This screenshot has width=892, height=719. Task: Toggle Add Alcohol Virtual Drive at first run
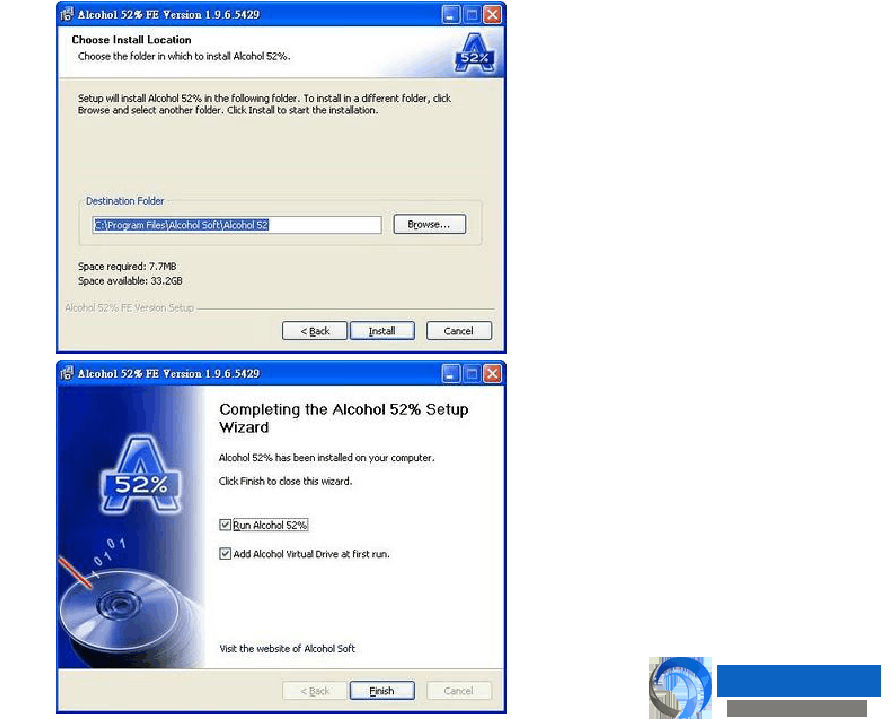225,553
